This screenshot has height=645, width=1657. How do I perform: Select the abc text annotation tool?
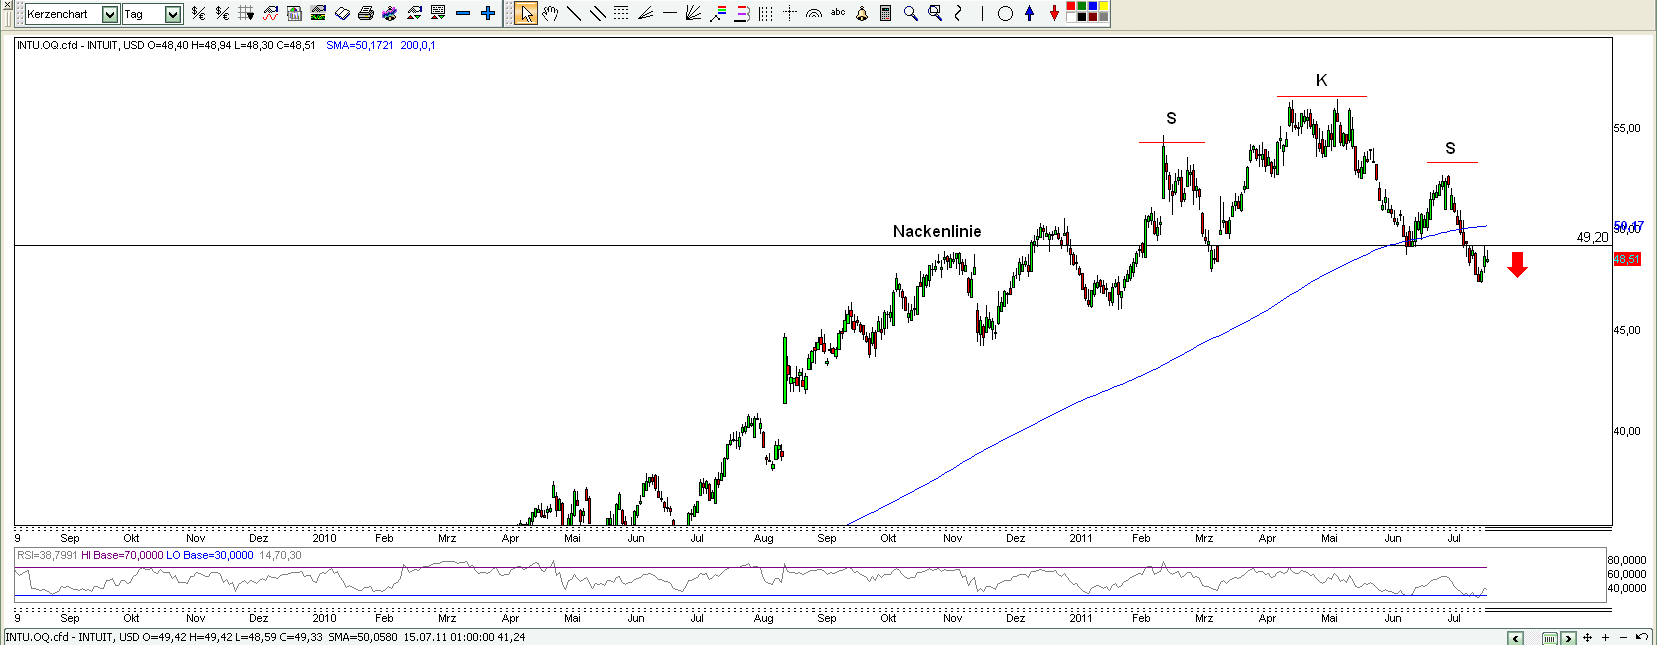pos(838,13)
